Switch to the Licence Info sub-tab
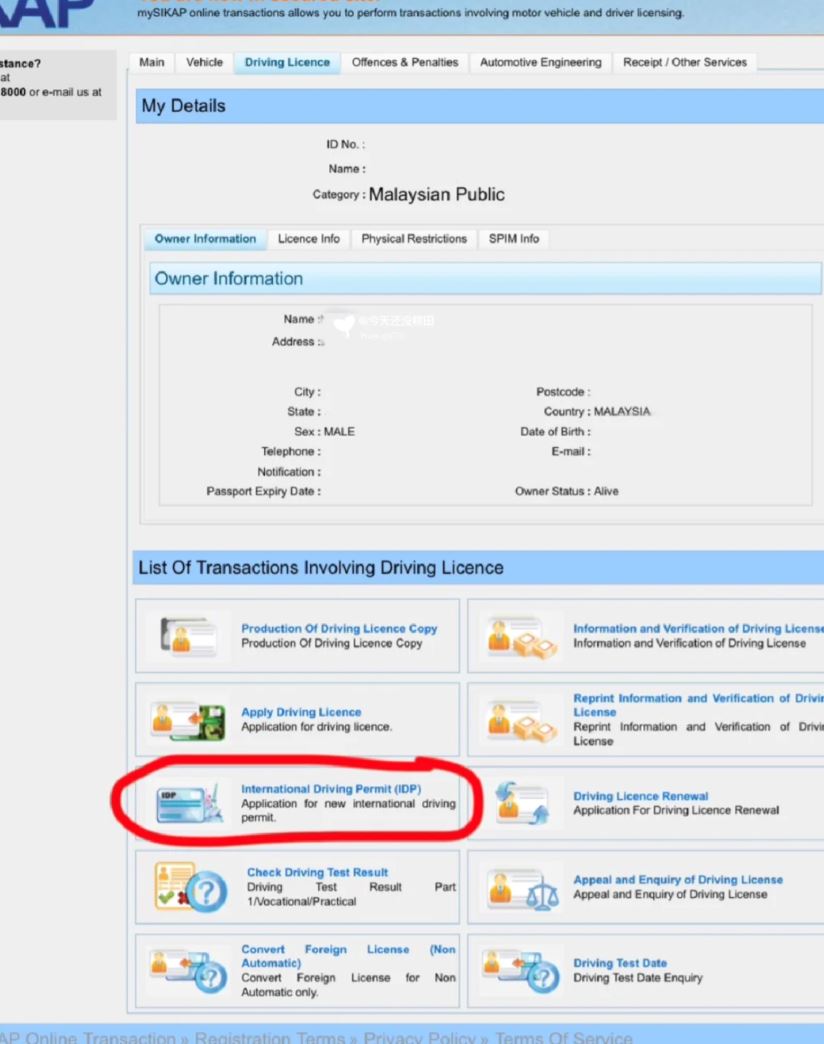824x1044 pixels. pos(308,239)
